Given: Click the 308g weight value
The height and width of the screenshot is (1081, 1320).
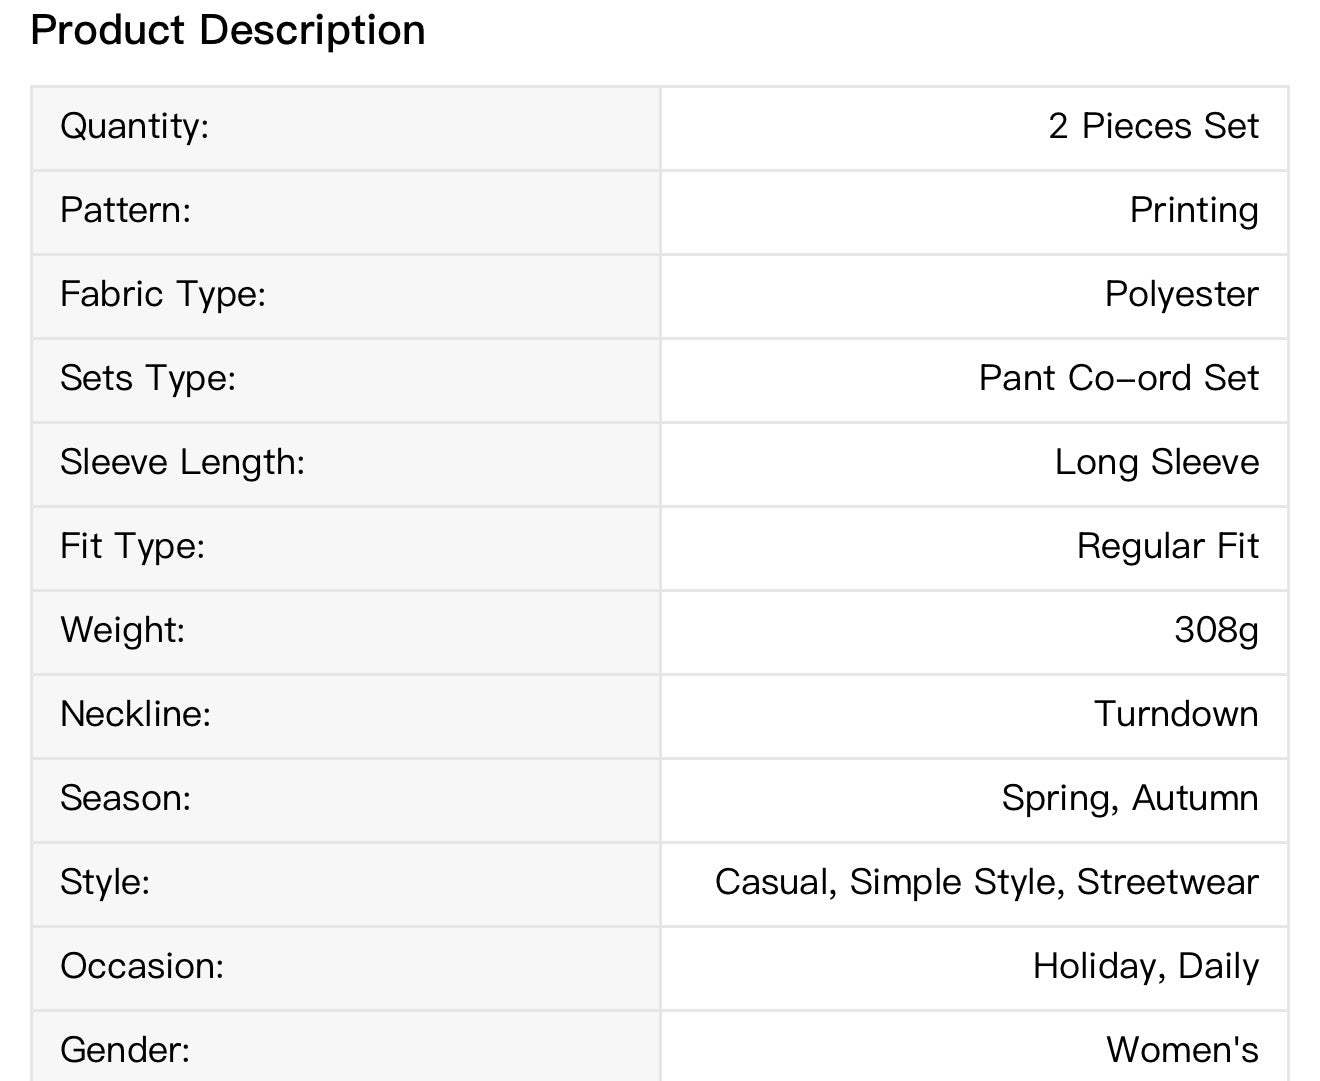Looking at the screenshot, I should point(1217,630).
